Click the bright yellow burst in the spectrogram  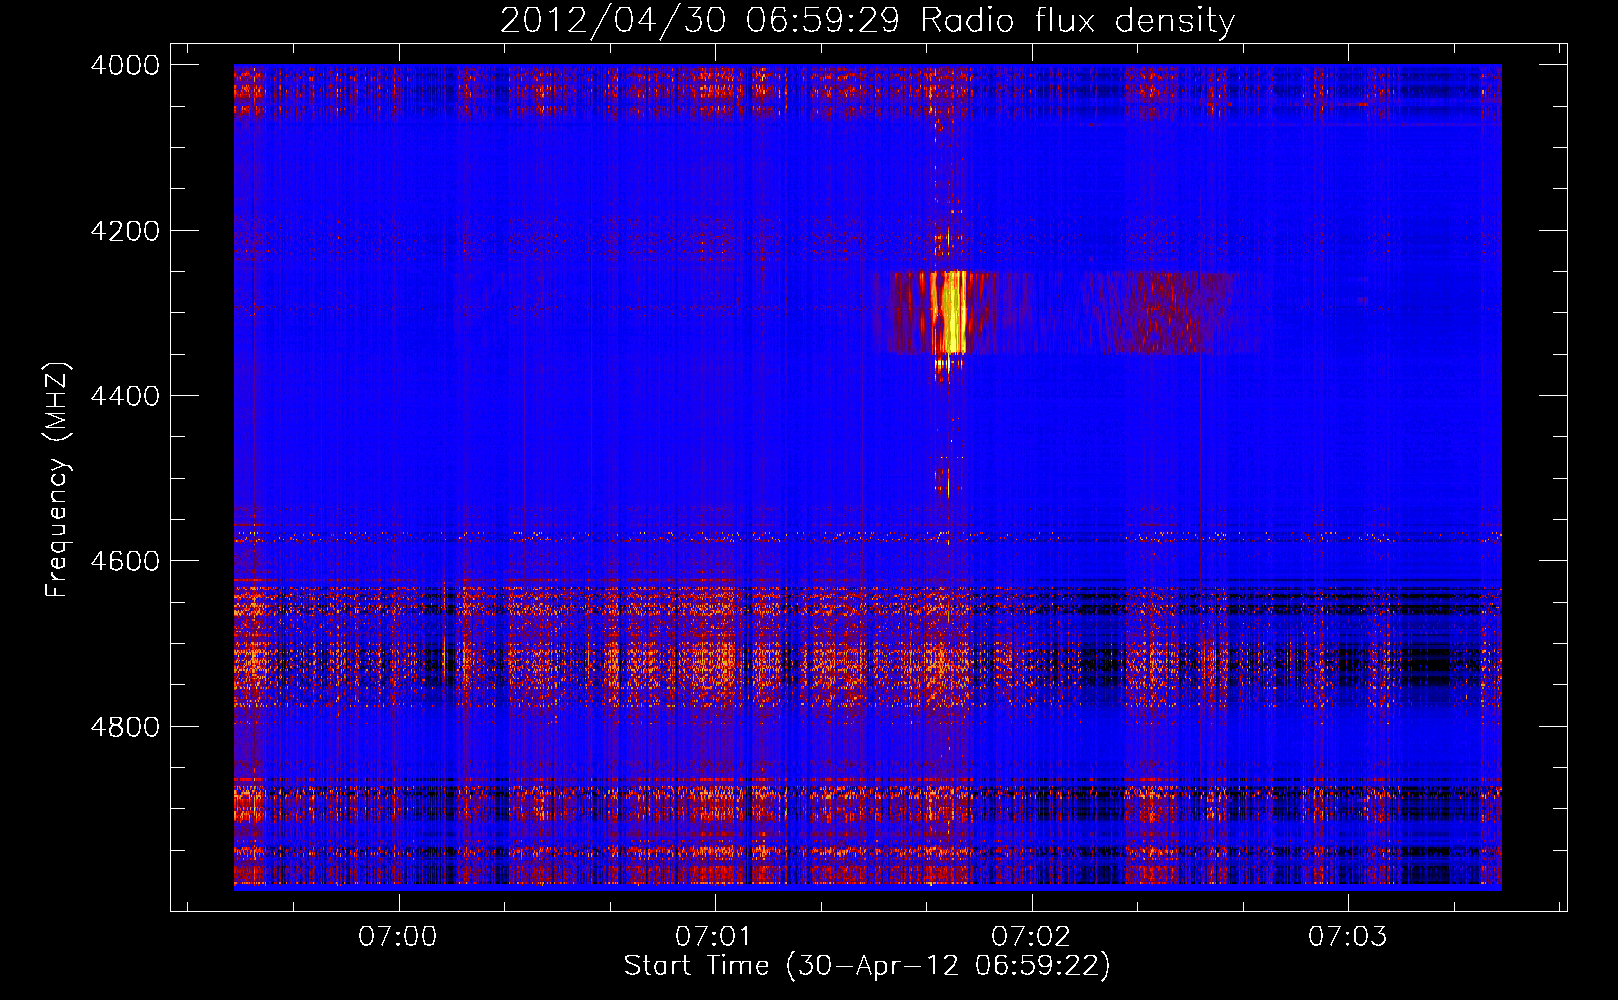[949, 313]
